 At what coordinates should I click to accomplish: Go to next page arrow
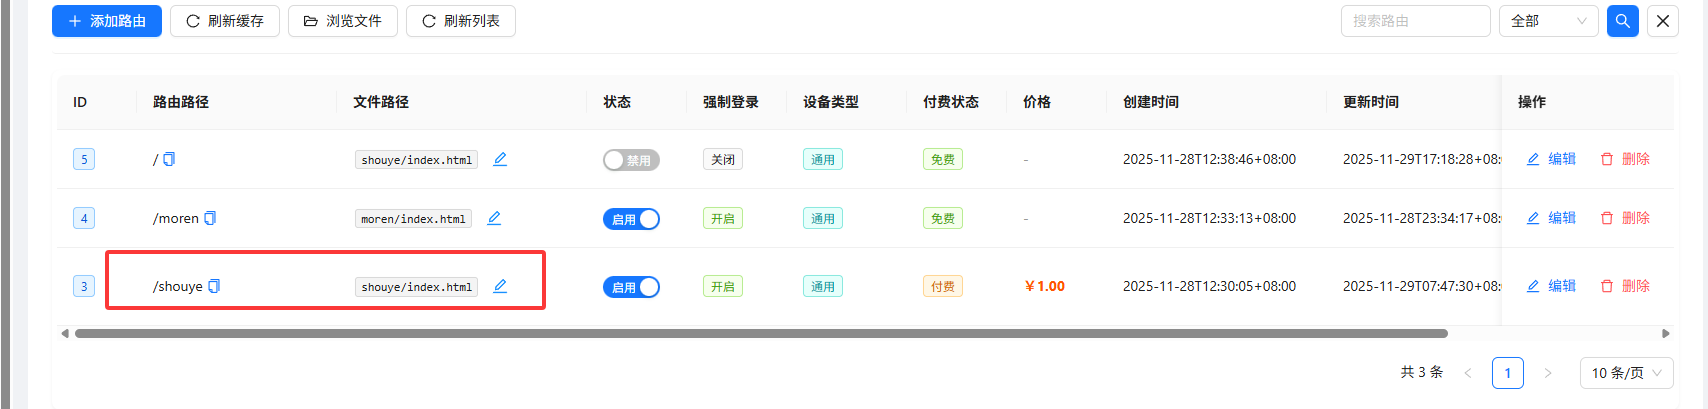point(1548,373)
